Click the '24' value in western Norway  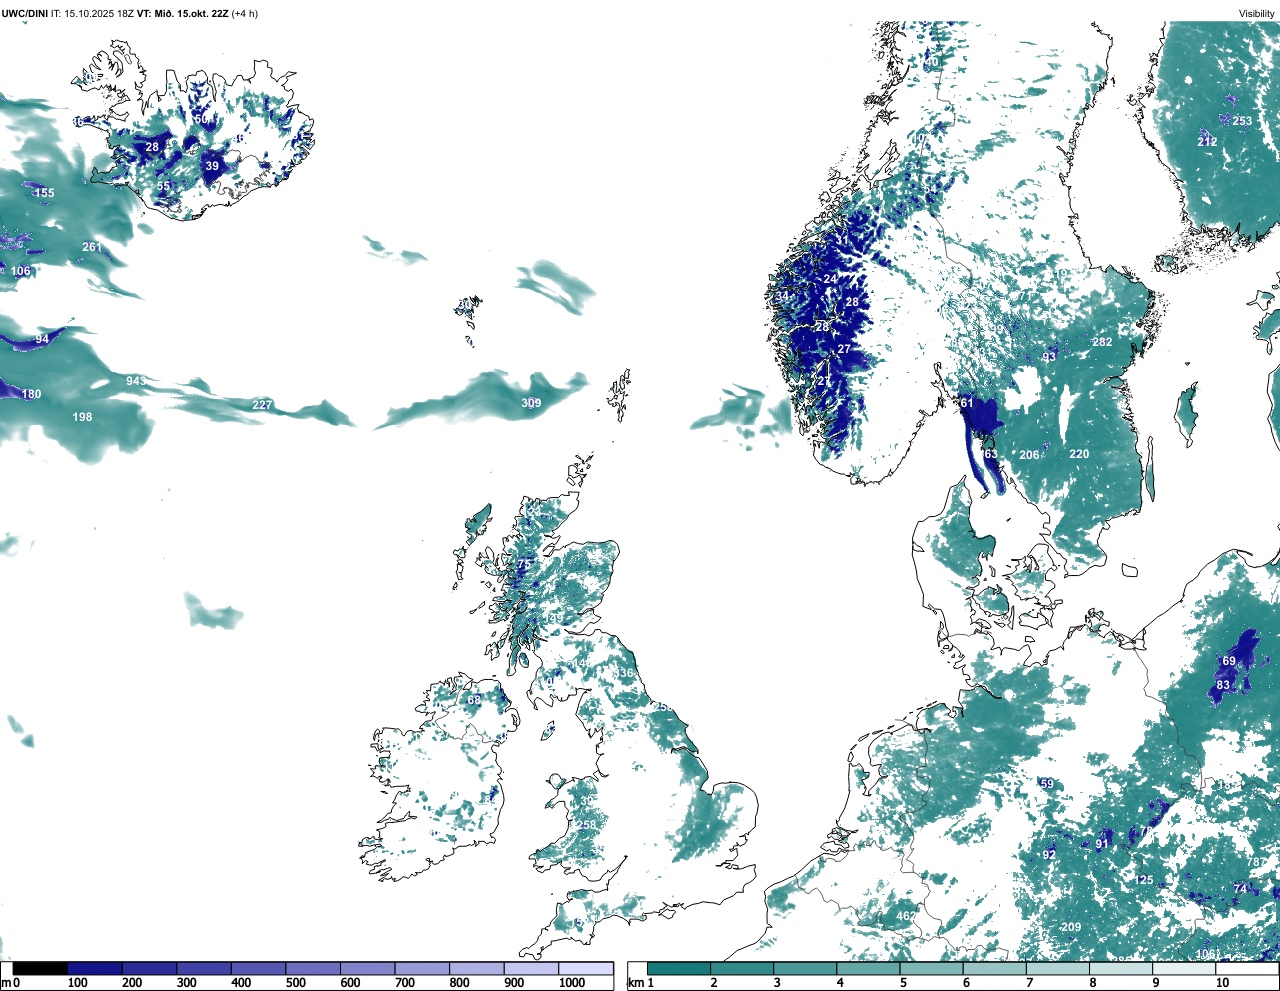click(830, 279)
